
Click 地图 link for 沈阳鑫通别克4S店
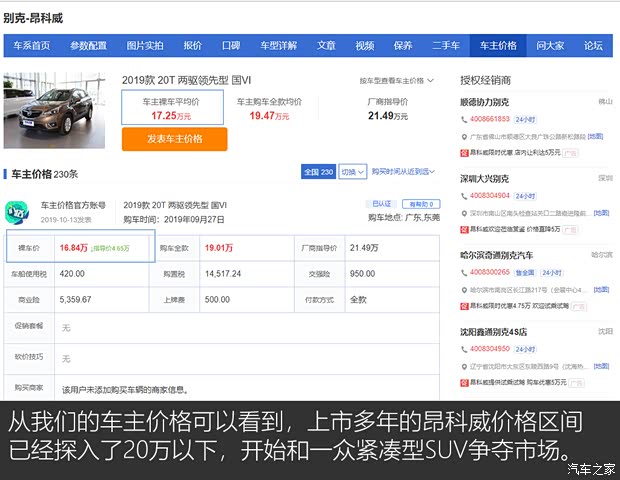[601, 366]
